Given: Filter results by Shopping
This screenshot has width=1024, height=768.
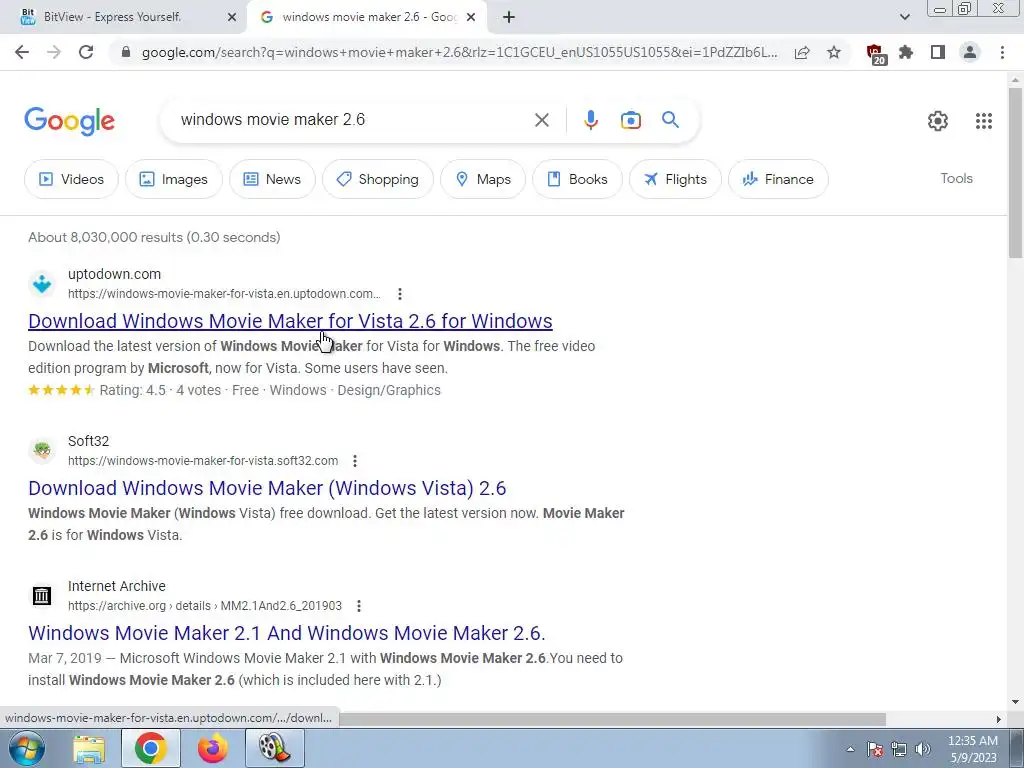Looking at the screenshot, I should (x=377, y=179).
